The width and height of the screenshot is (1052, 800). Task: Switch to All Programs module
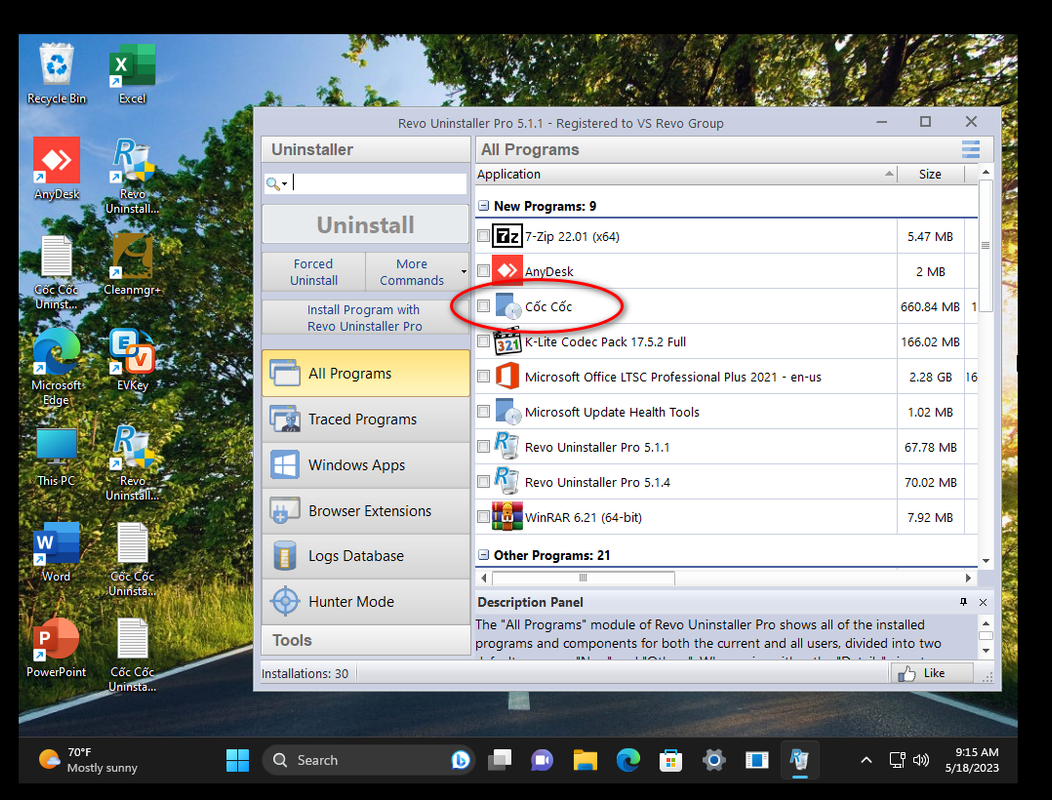pos(366,373)
